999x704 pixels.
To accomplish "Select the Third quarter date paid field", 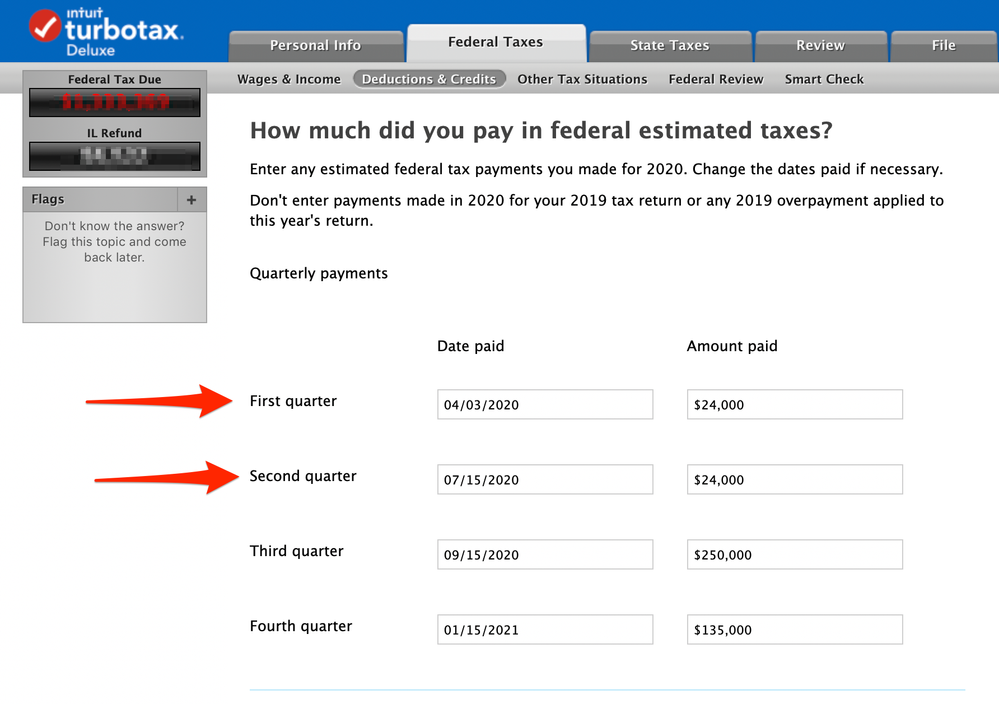I will tap(544, 554).
